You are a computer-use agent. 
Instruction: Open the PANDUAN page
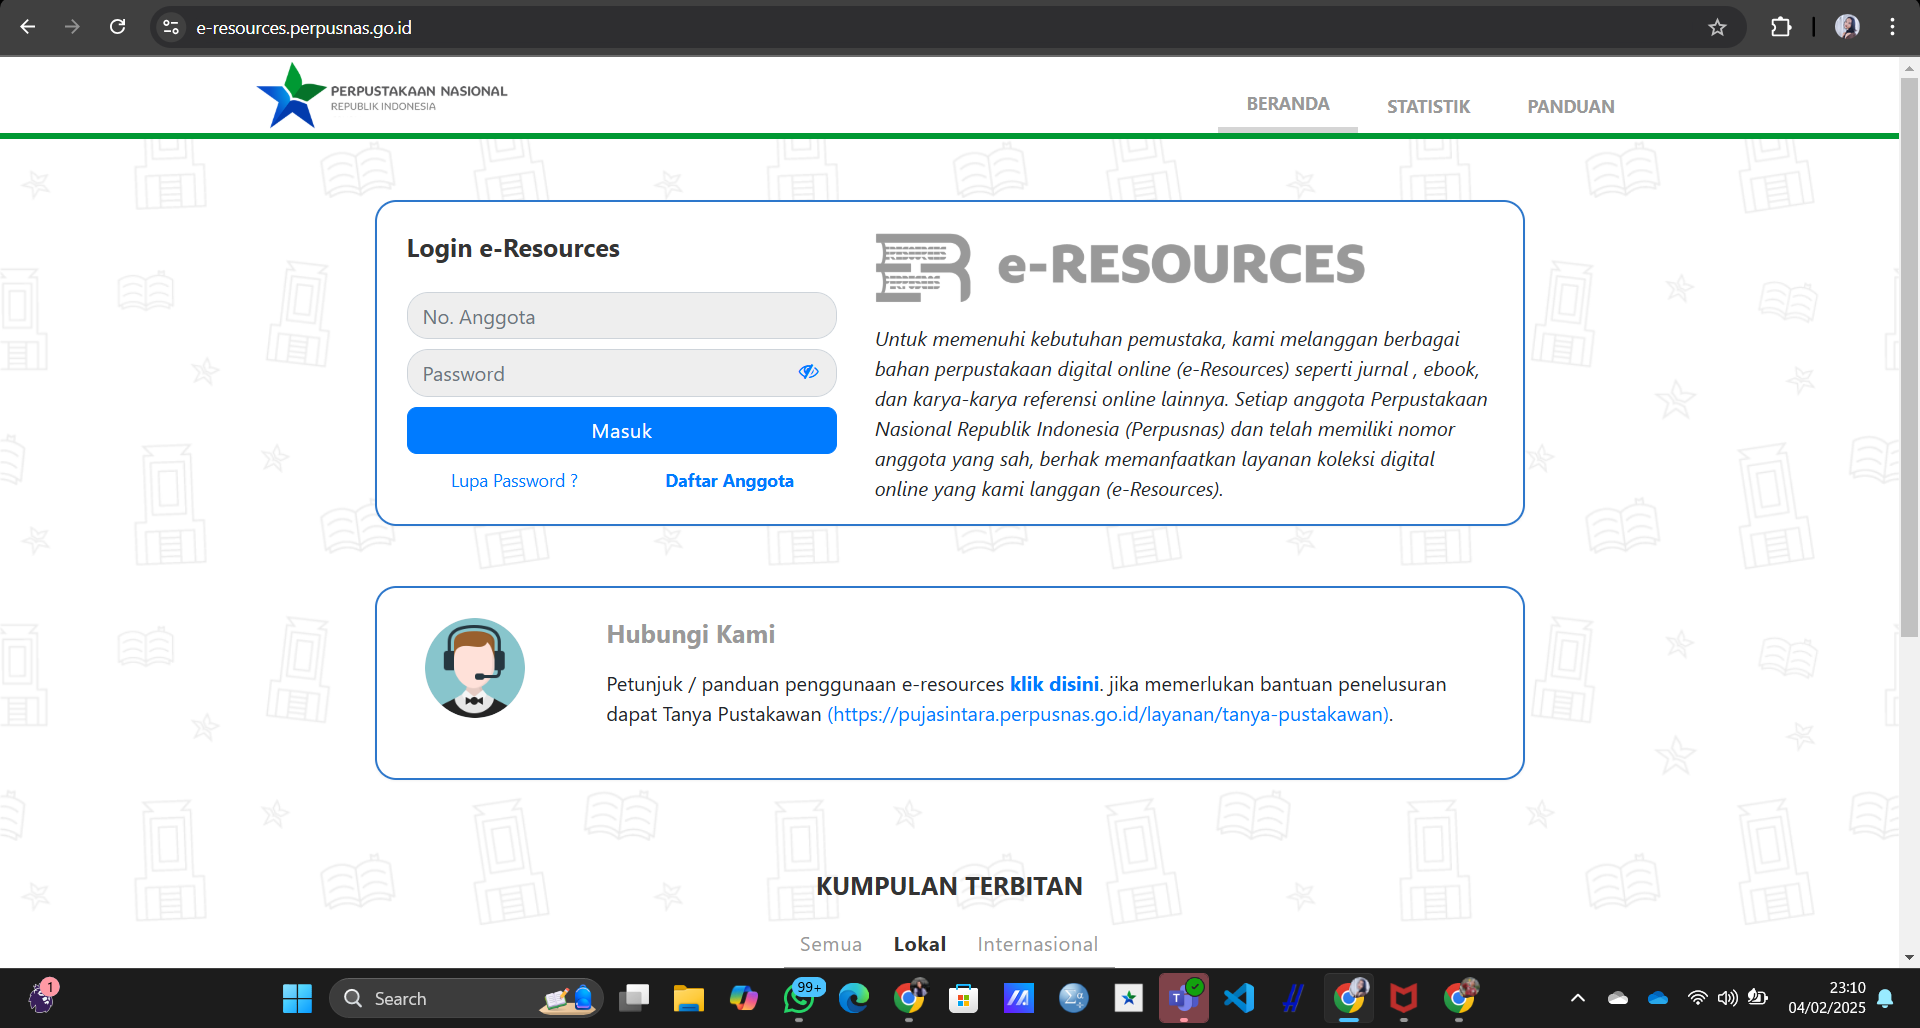tap(1570, 106)
